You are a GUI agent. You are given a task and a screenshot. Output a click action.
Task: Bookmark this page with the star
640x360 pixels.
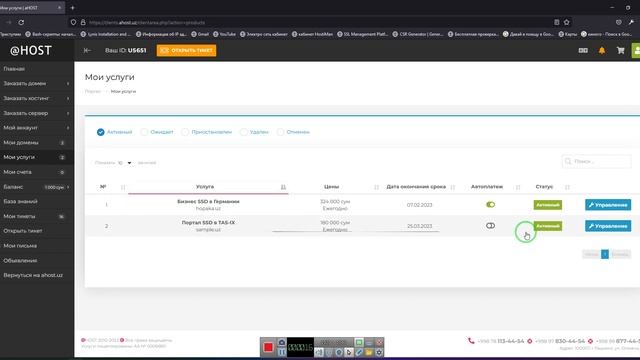pos(567,22)
